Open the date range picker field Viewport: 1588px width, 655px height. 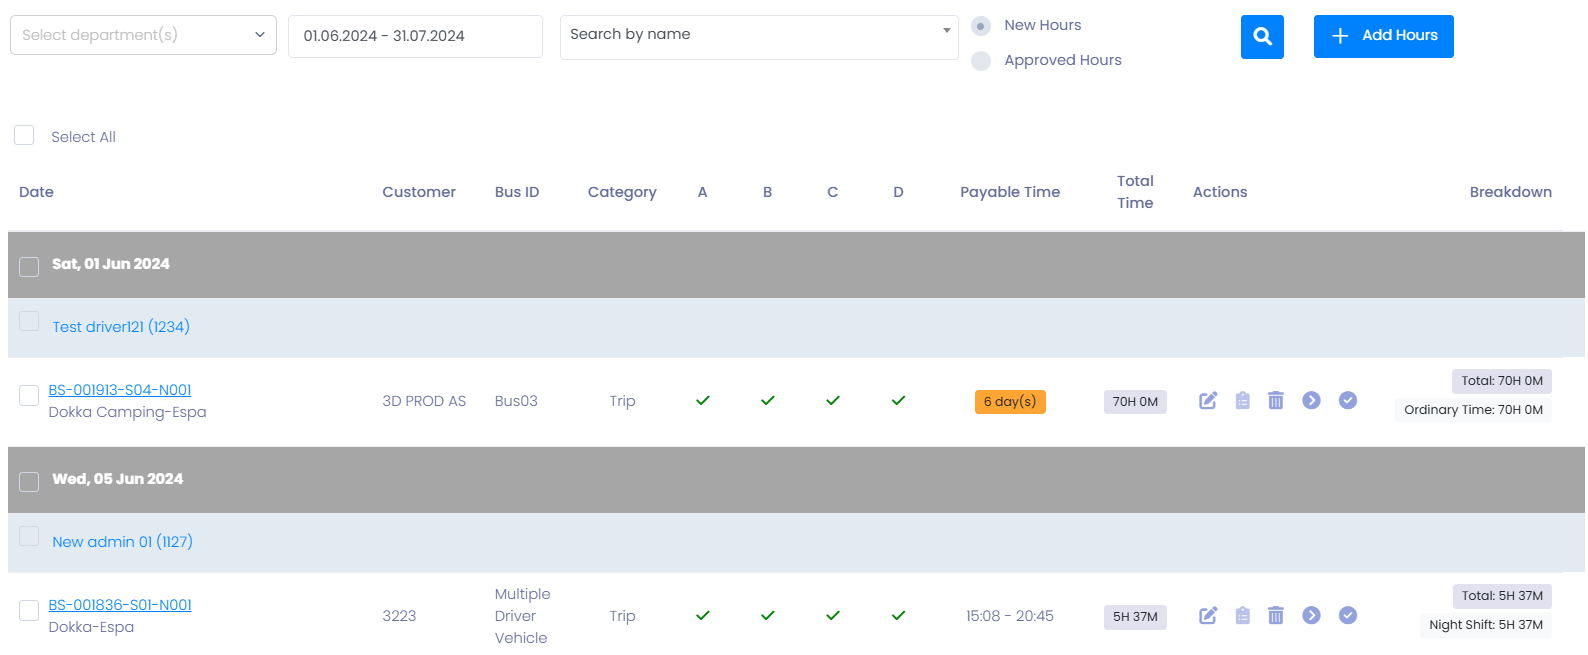coord(415,36)
